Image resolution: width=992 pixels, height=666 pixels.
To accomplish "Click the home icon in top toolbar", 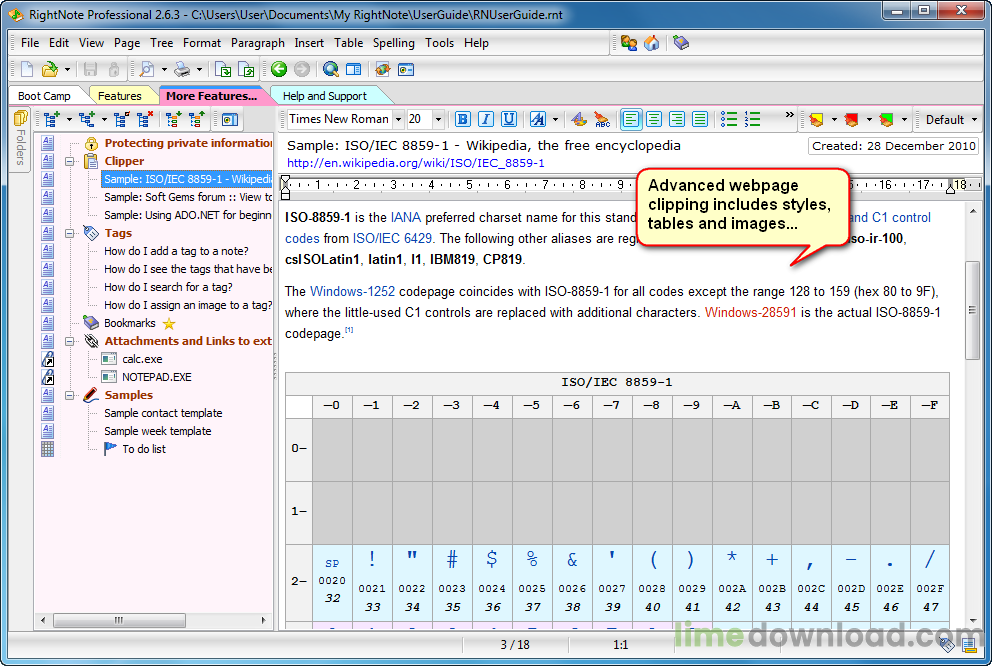I will (x=652, y=43).
